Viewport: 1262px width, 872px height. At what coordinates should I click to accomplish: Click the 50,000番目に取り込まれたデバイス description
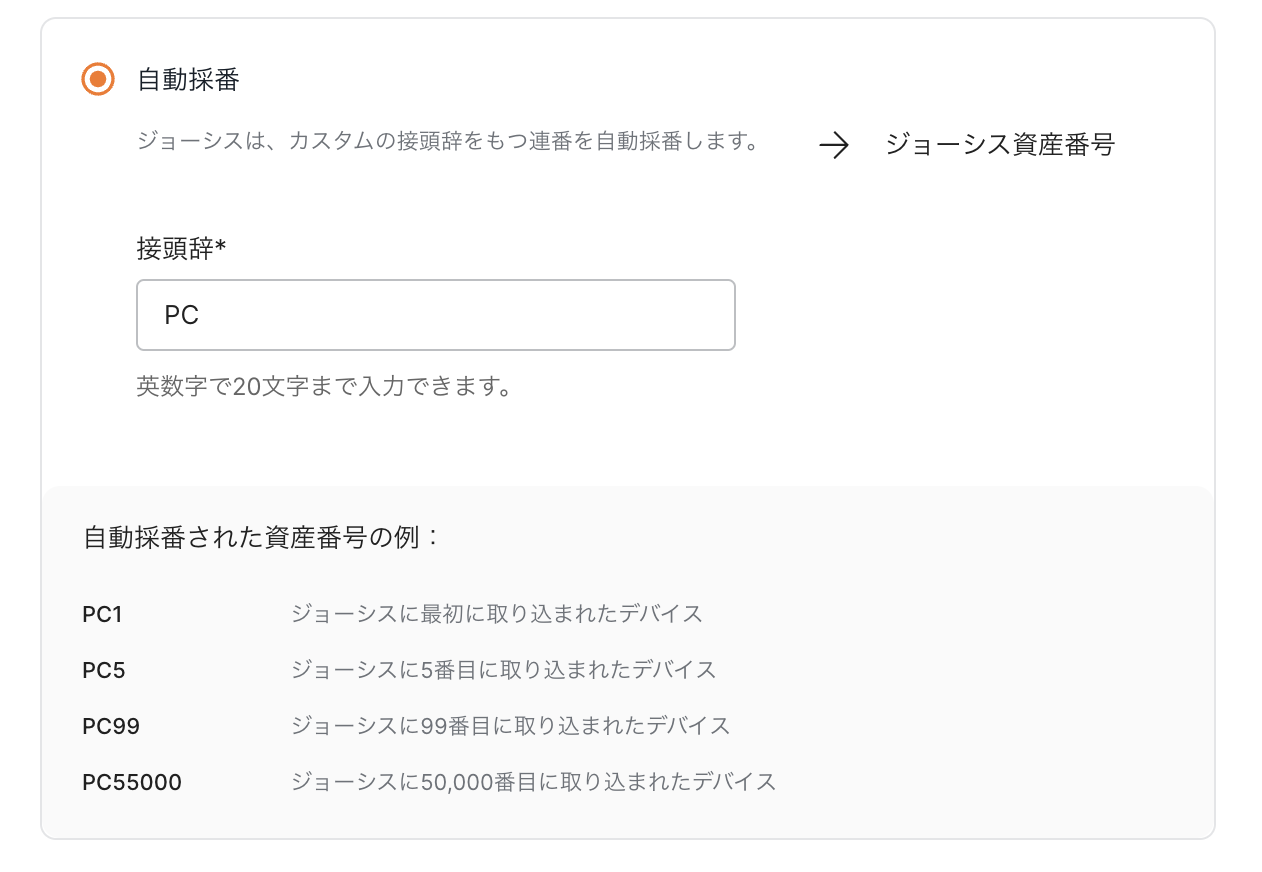click(534, 781)
